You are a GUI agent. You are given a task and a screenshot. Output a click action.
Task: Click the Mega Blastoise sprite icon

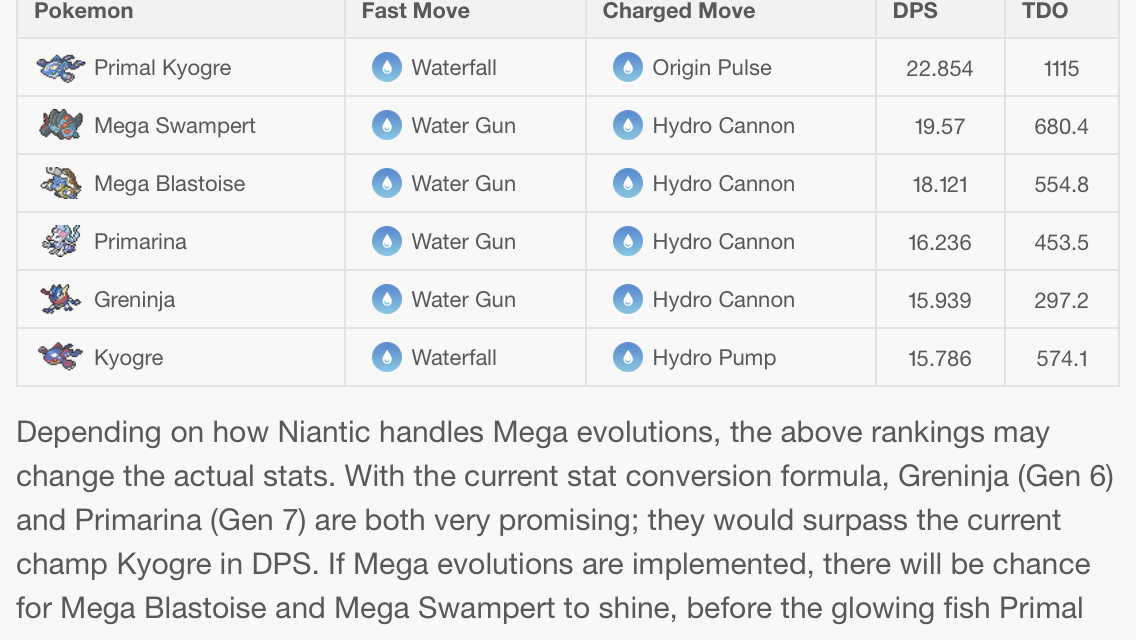[x=61, y=183]
